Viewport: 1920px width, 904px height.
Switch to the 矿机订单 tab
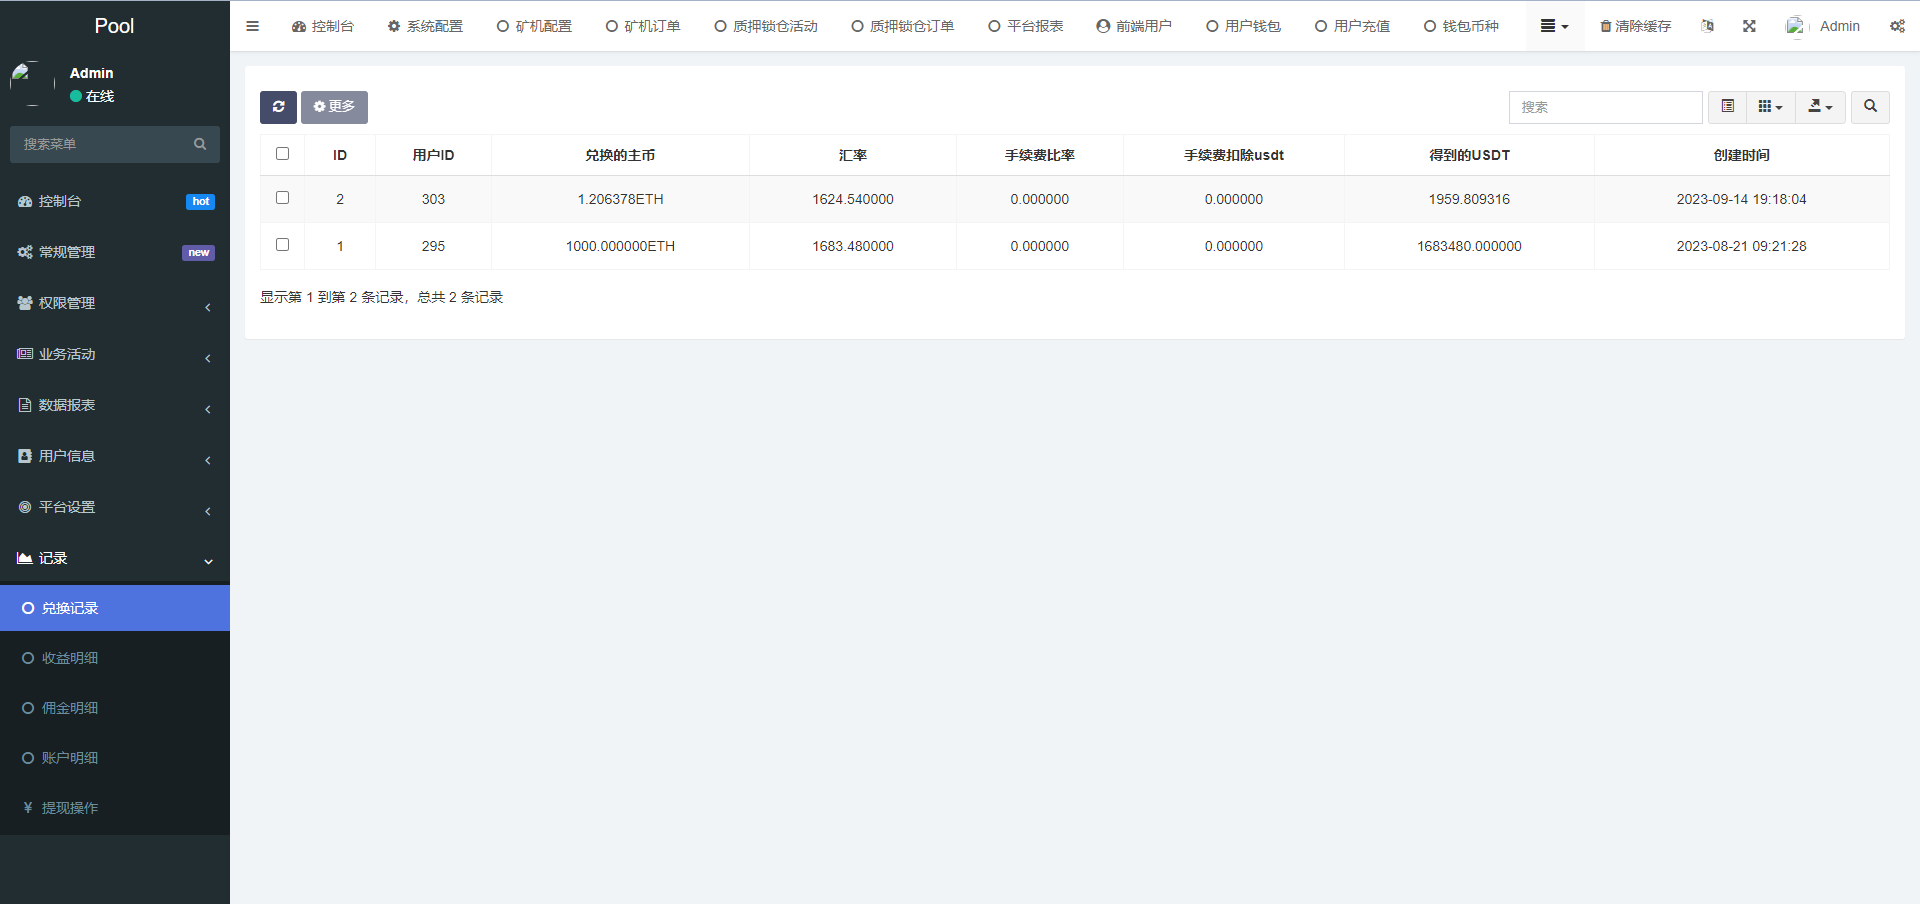coord(642,26)
